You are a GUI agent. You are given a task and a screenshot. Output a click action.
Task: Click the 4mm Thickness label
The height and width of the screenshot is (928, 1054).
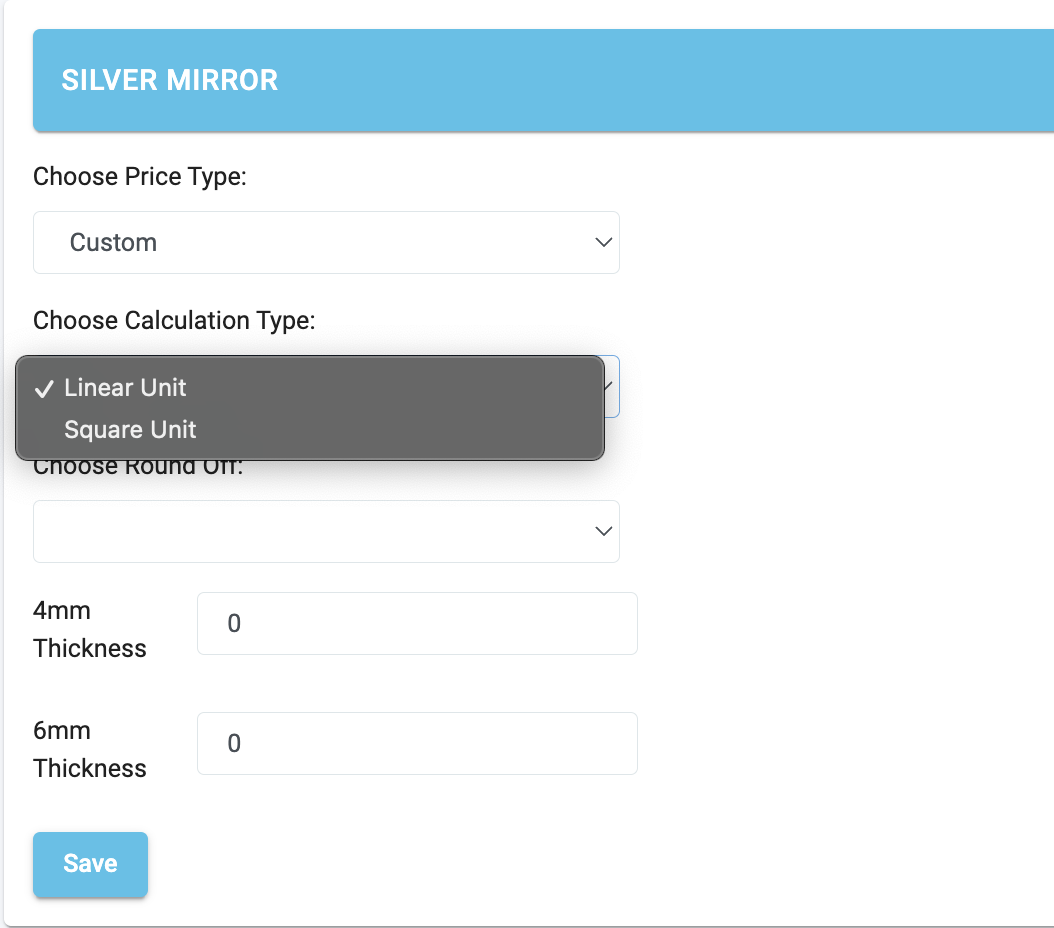(x=89, y=629)
